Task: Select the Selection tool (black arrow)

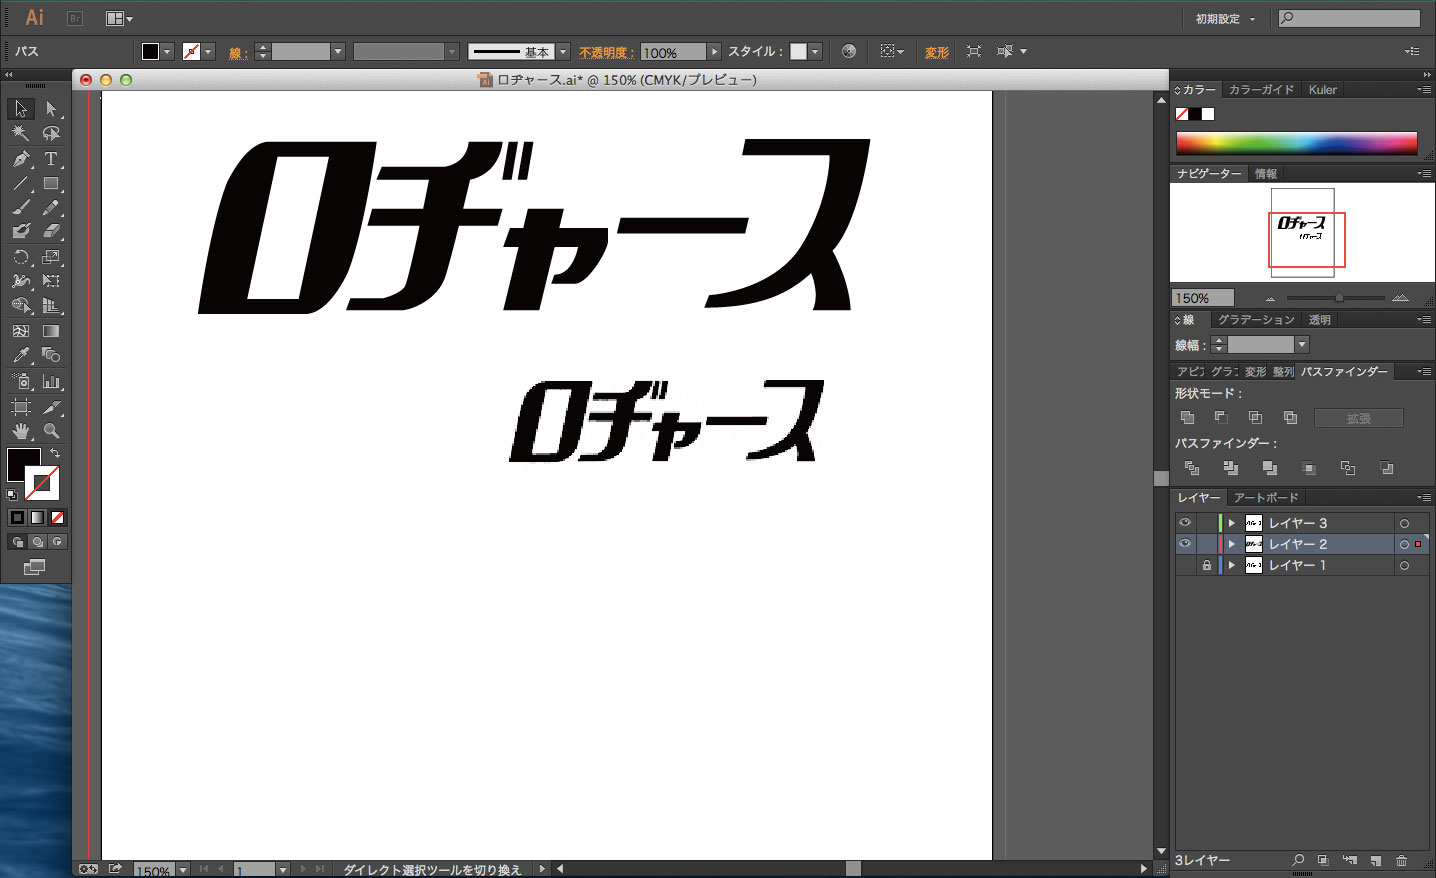Action: (x=21, y=109)
